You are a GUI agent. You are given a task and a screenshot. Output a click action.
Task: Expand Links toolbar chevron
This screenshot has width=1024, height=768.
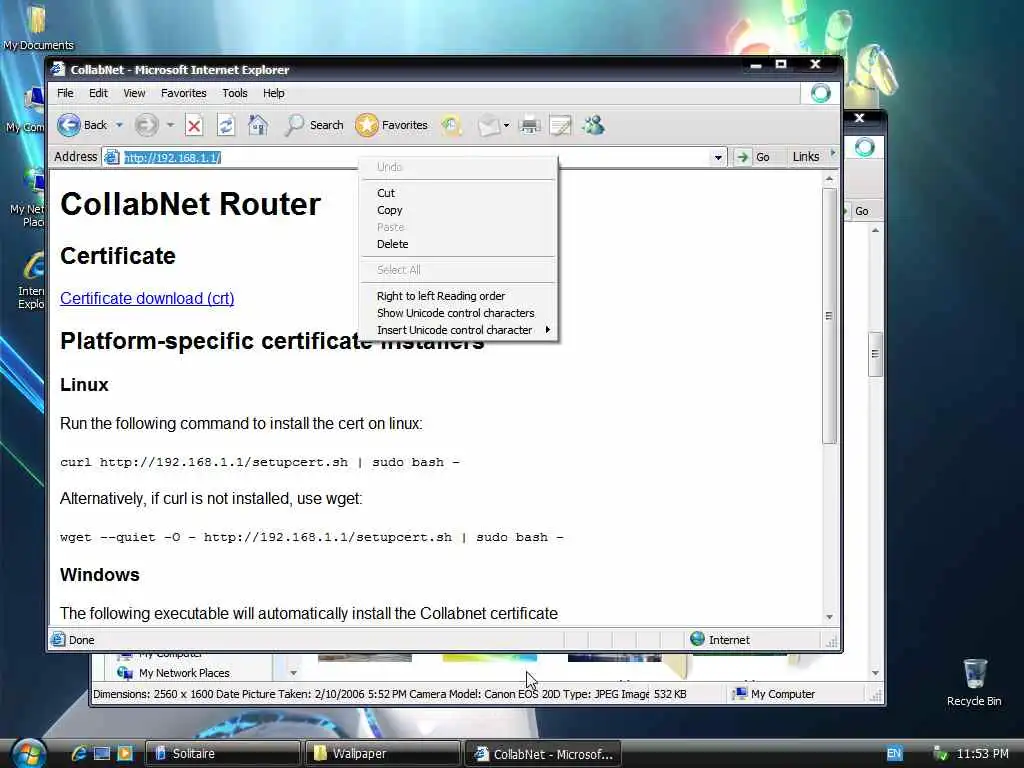(x=833, y=153)
